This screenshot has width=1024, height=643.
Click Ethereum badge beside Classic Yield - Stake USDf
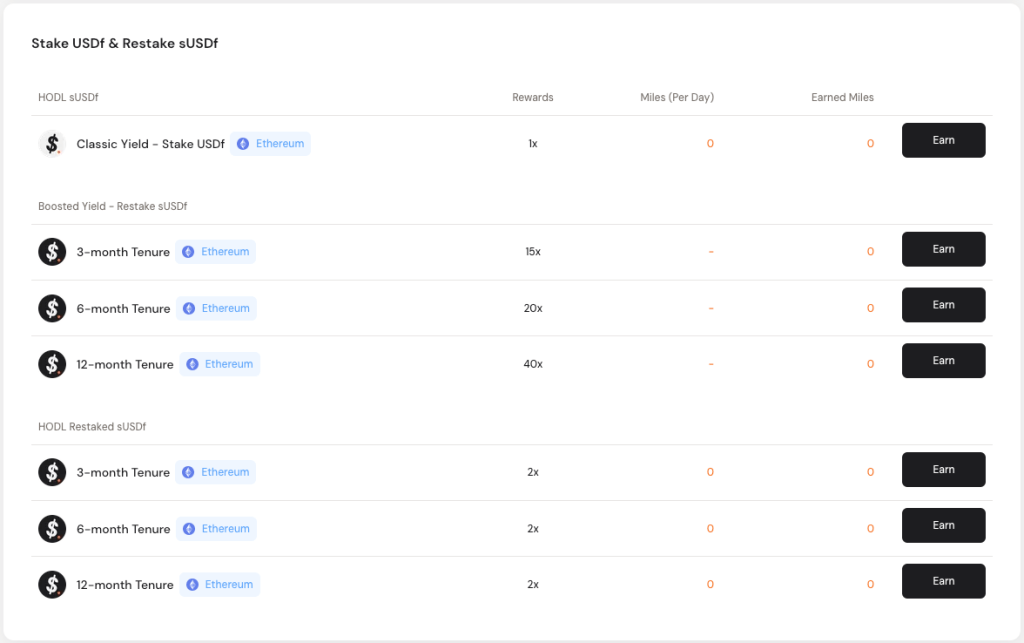(x=270, y=144)
